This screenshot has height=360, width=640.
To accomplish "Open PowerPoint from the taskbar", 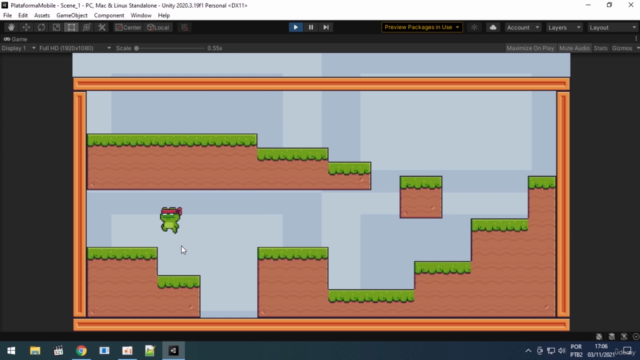I will coord(127,351).
